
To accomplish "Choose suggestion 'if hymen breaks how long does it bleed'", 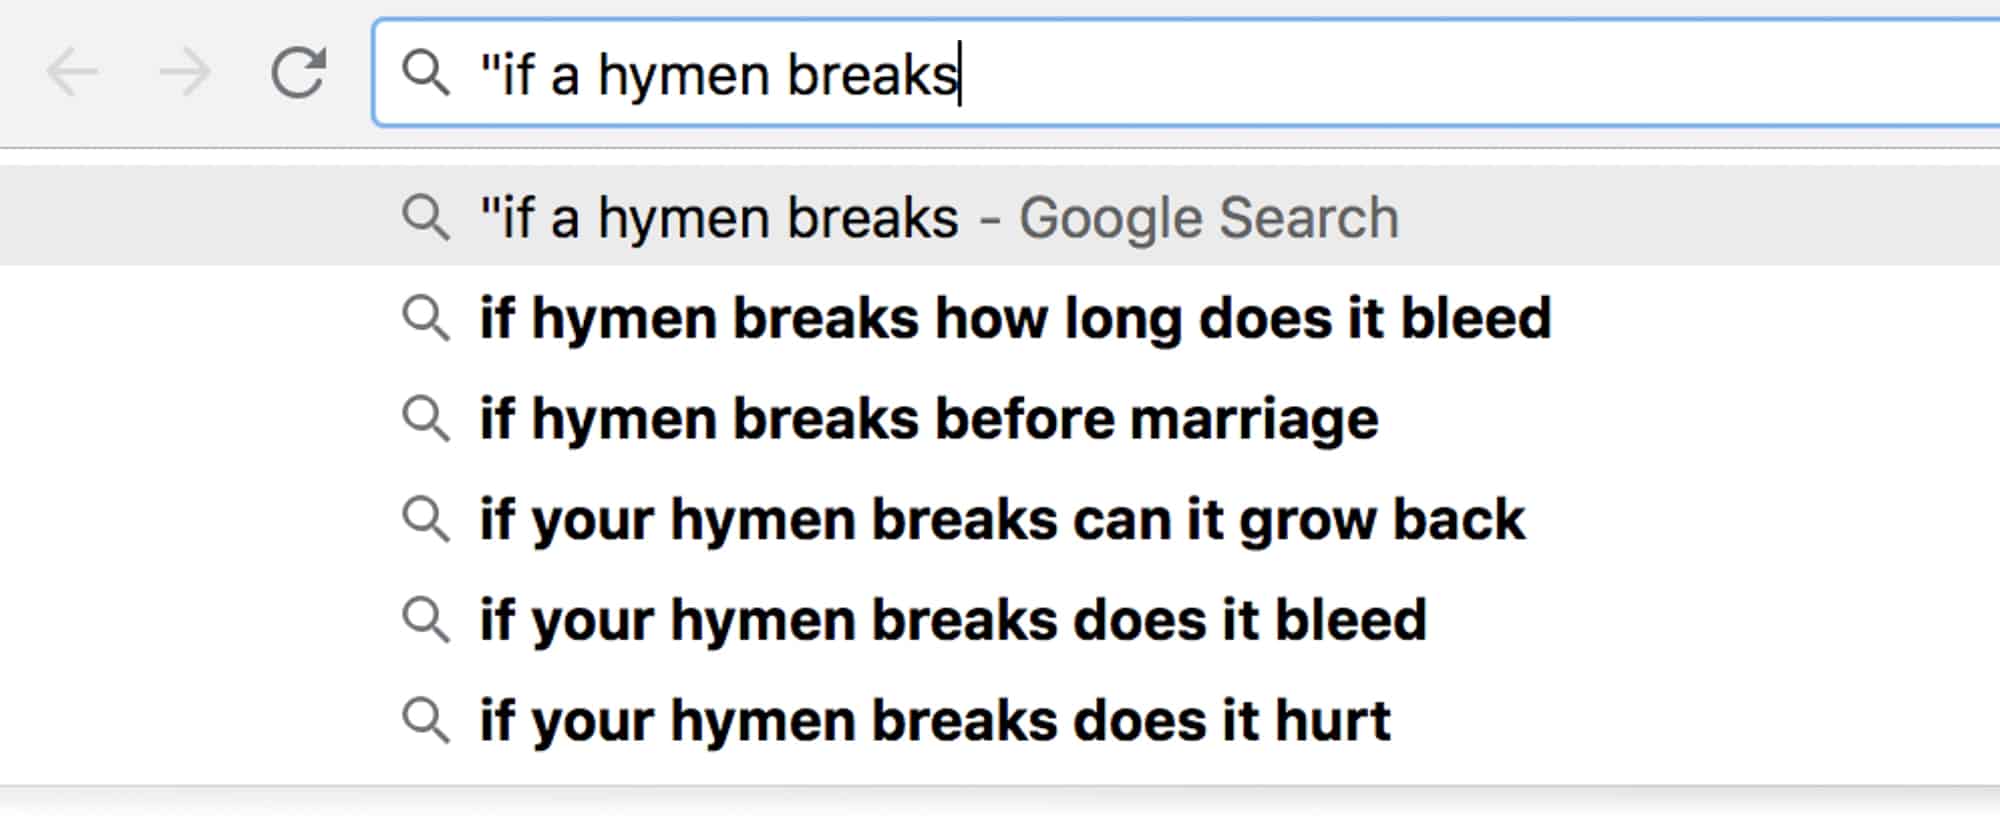I will click(1015, 318).
